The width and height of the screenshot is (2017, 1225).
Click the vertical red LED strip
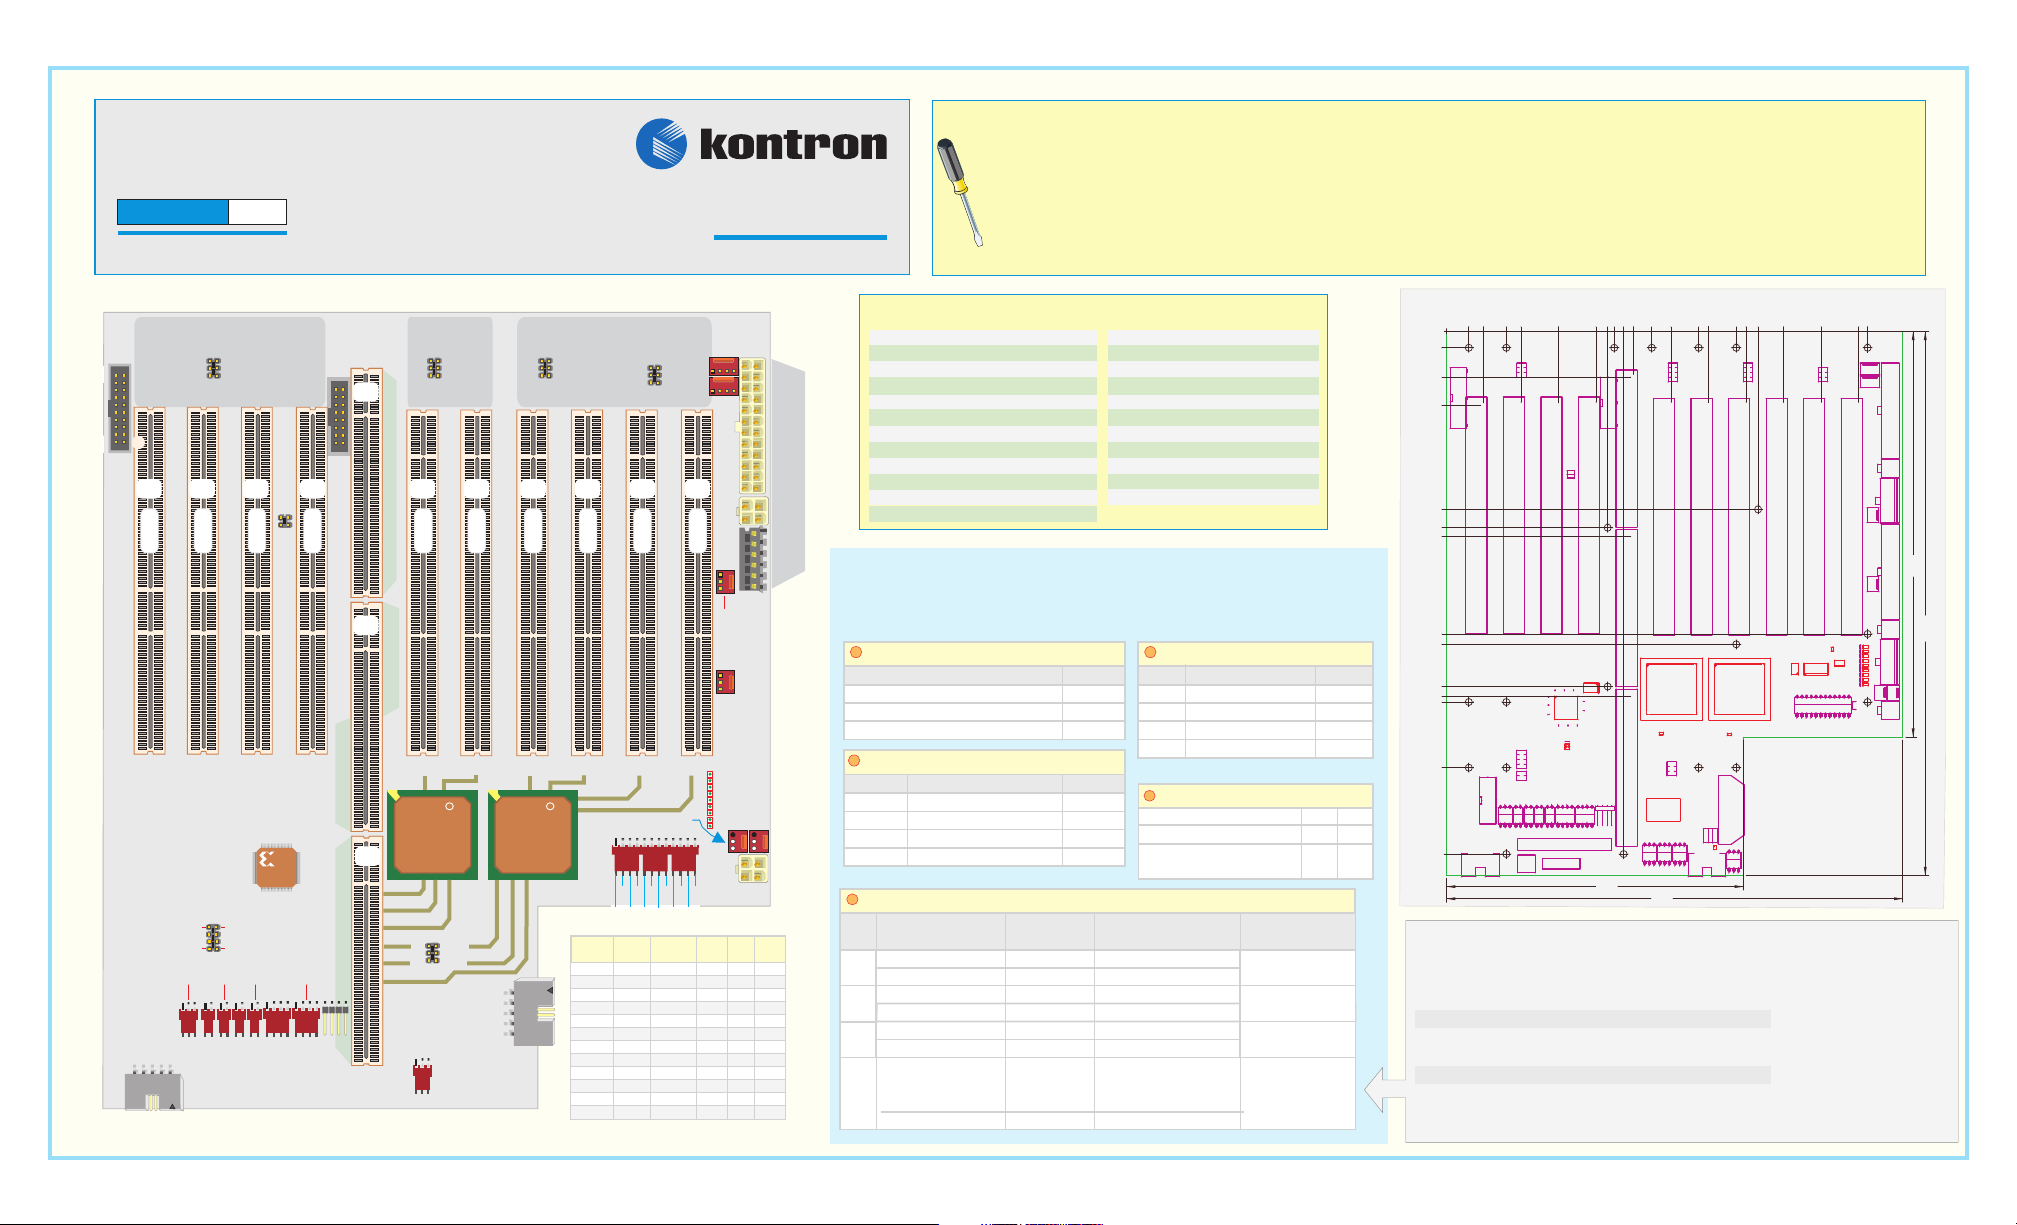(x=710, y=799)
